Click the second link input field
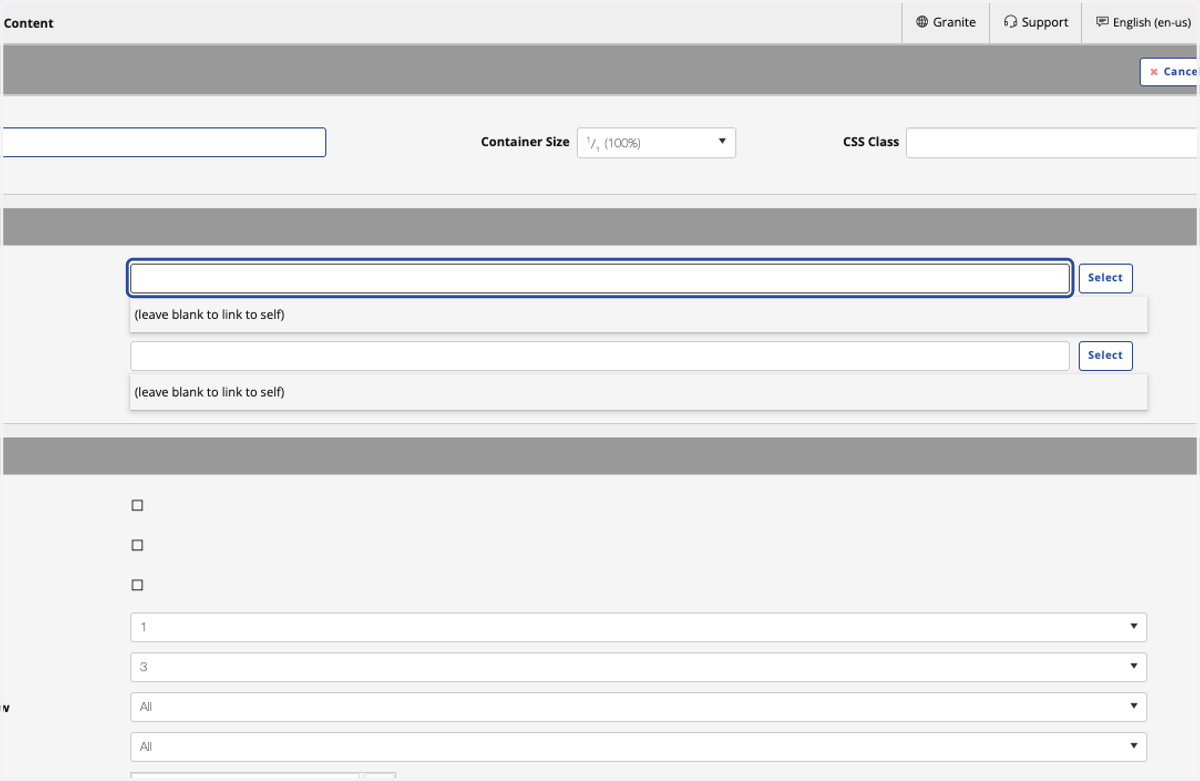 [x=600, y=356]
